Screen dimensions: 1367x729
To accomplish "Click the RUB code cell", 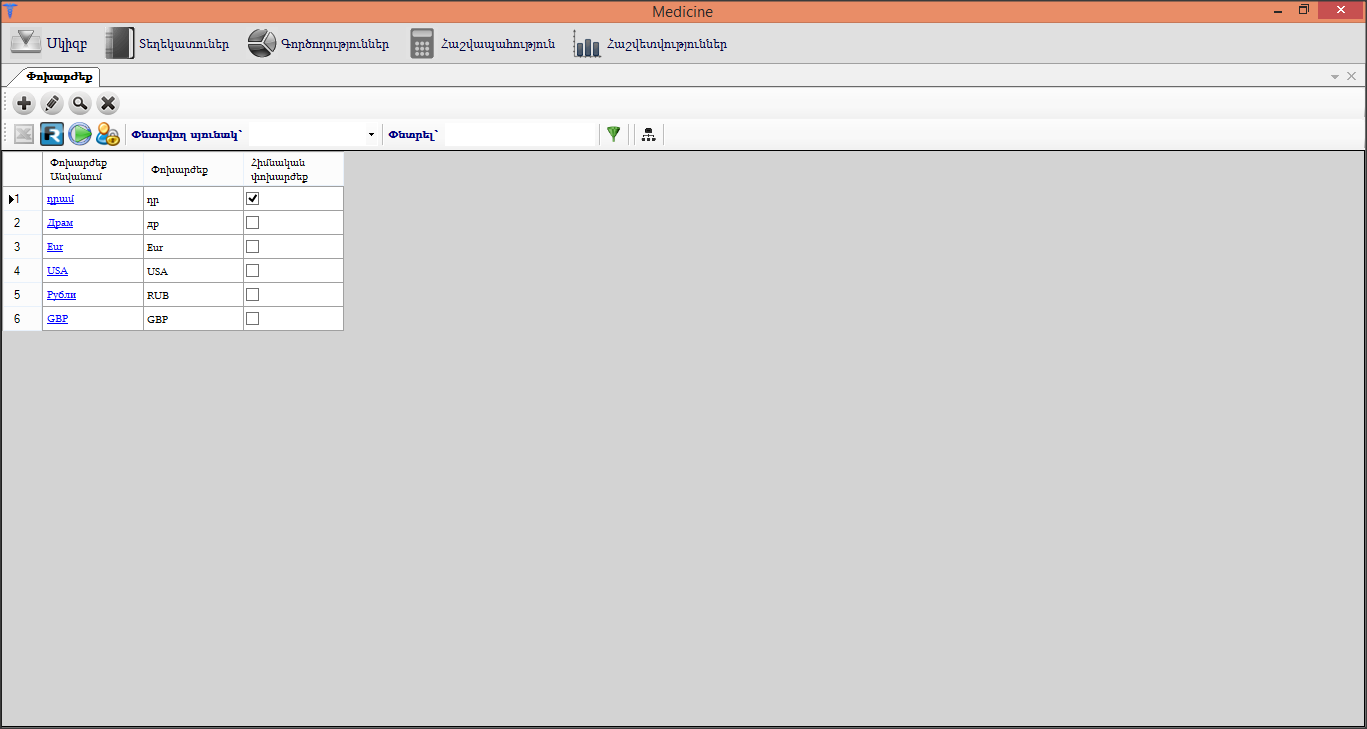I will coord(194,295).
